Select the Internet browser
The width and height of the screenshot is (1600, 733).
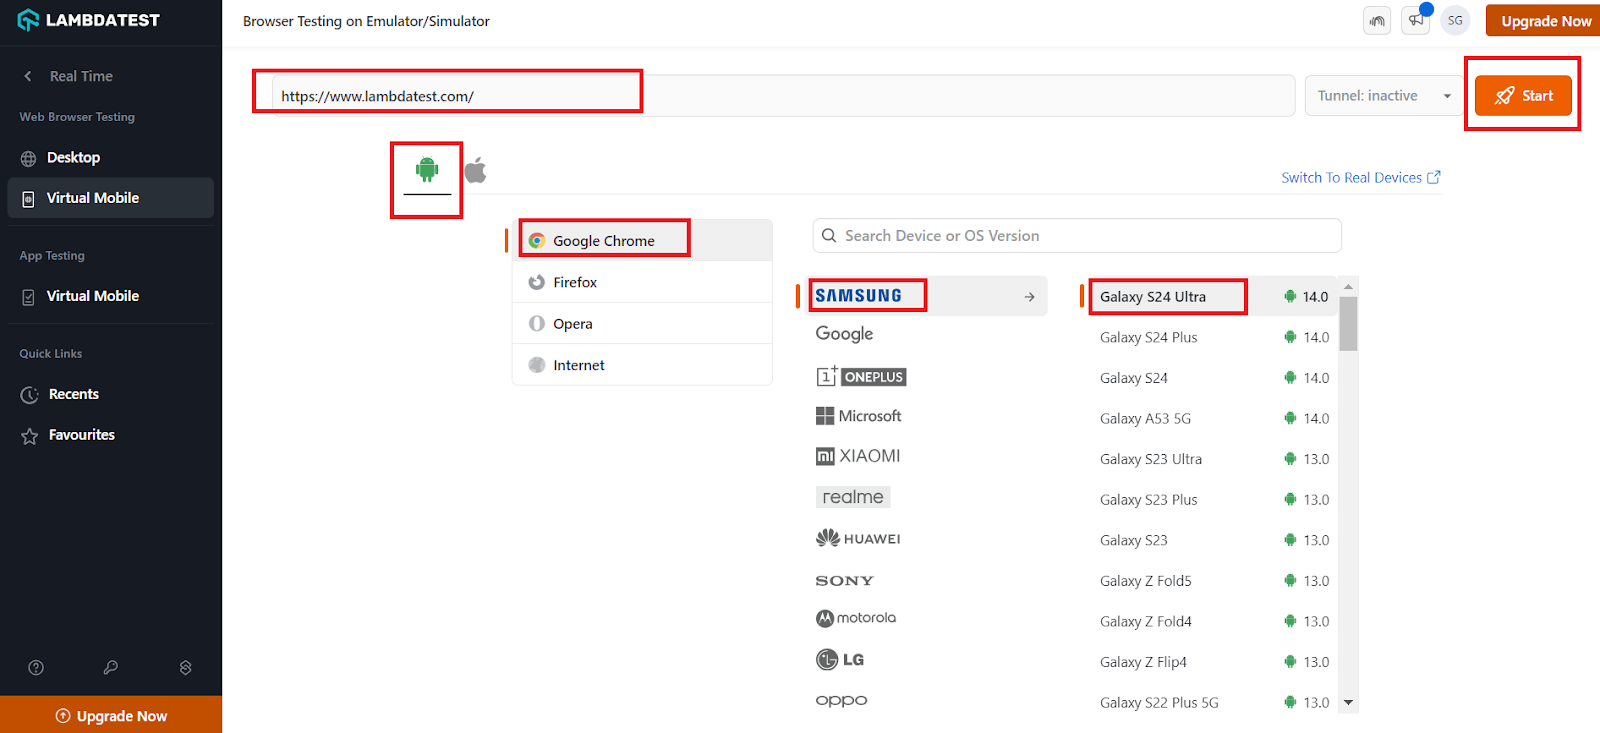pos(643,365)
